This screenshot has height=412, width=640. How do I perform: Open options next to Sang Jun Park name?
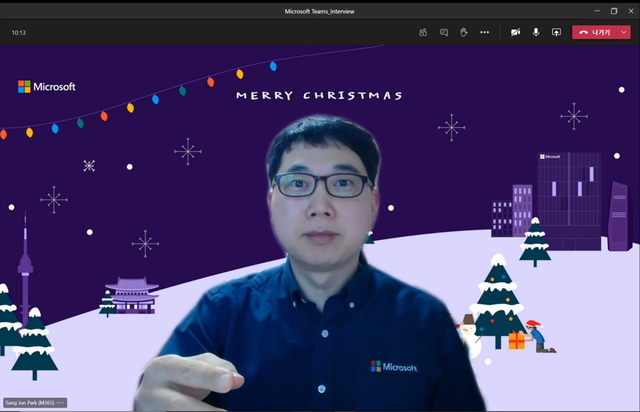tap(61, 403)
